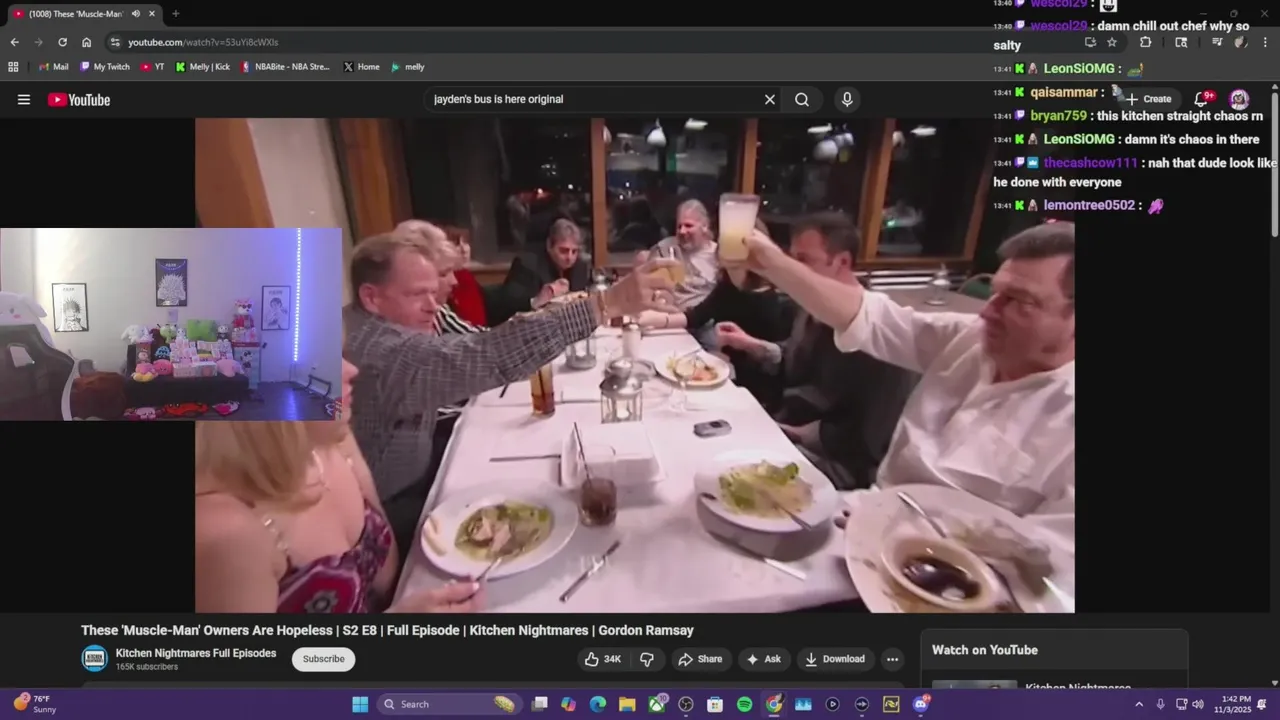Open File Explorer from the taskbar
Viewport: 1280px width, 720px height.
tap(627, 704)
